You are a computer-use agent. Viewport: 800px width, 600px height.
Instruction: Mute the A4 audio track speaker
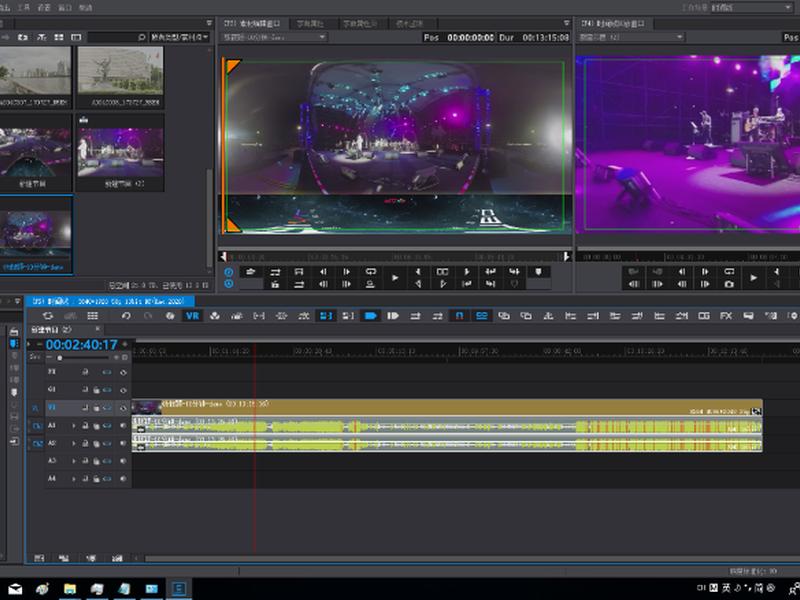point(123,479)
